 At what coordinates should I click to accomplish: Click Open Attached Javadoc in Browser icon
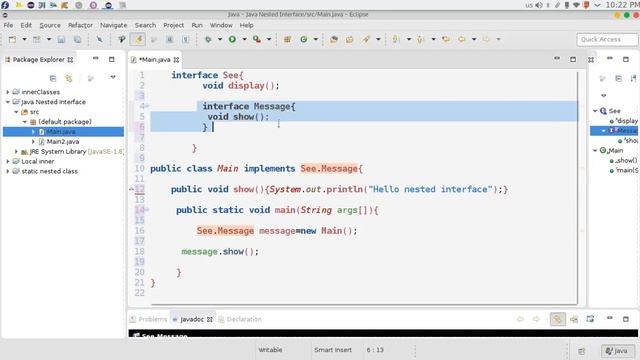click(590, 319)
